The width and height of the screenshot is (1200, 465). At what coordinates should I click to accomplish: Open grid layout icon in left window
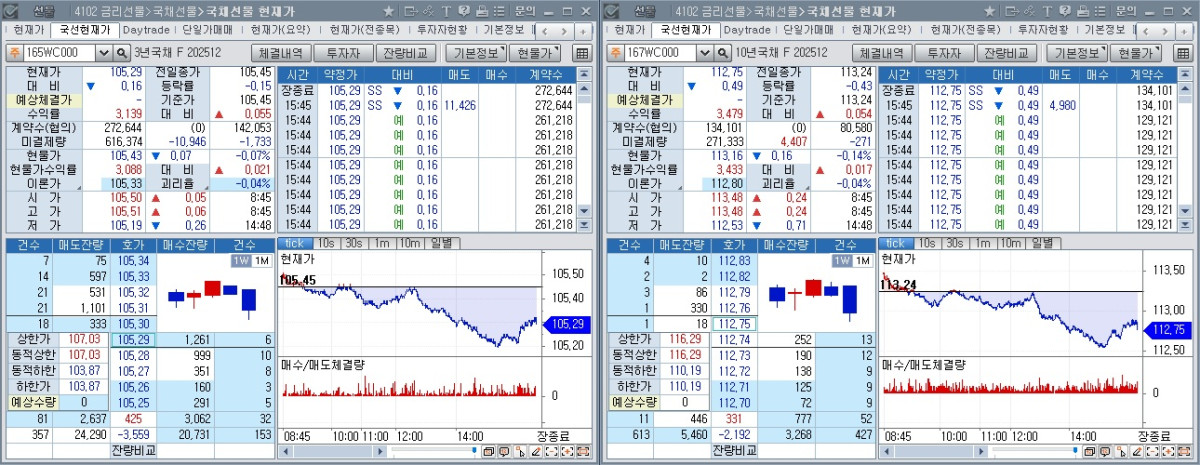(582, 53)
